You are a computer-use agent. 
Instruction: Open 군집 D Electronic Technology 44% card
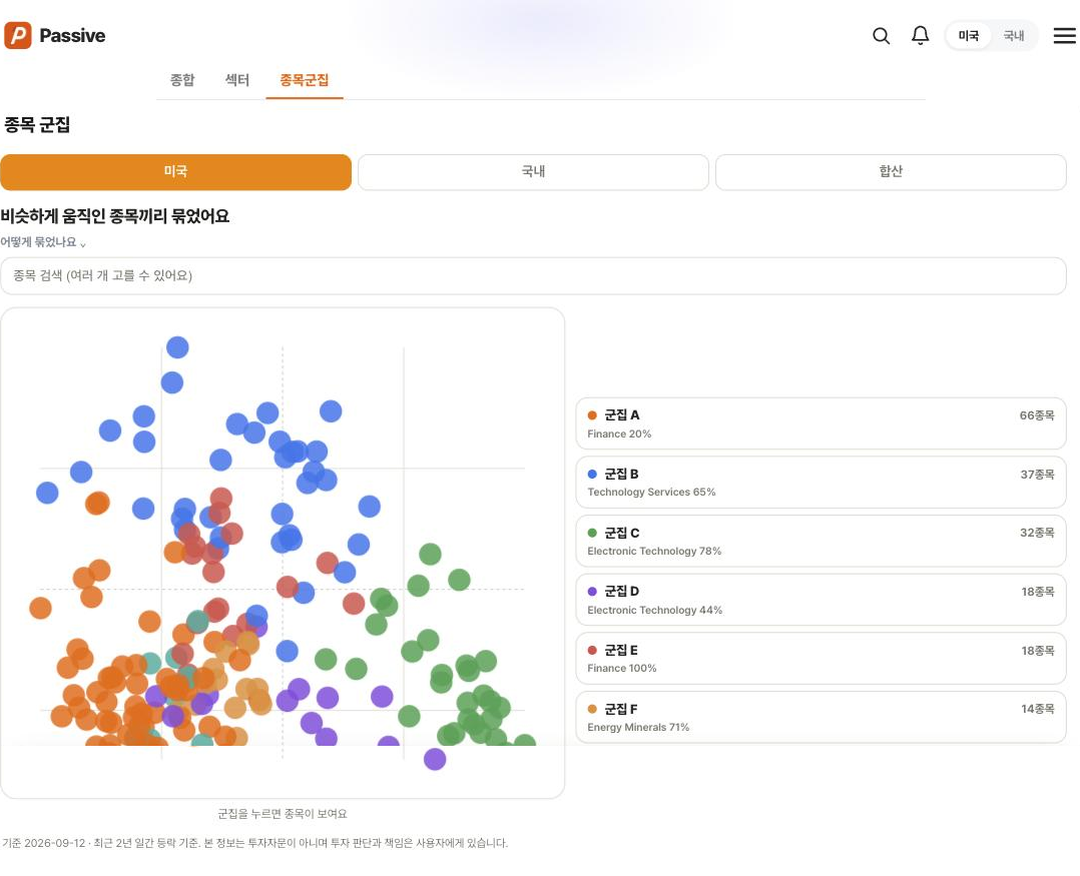tap(821, 600)
